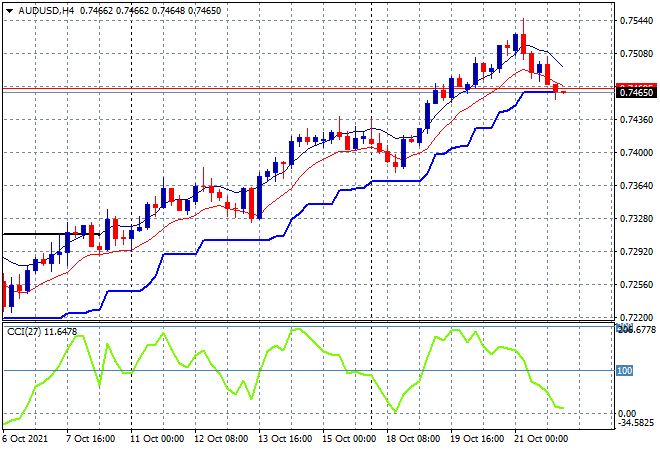Viewport: 660px width, 450px height.
Task: Click the CCI scale value -34.5825
Action: [x=636, y=422]
